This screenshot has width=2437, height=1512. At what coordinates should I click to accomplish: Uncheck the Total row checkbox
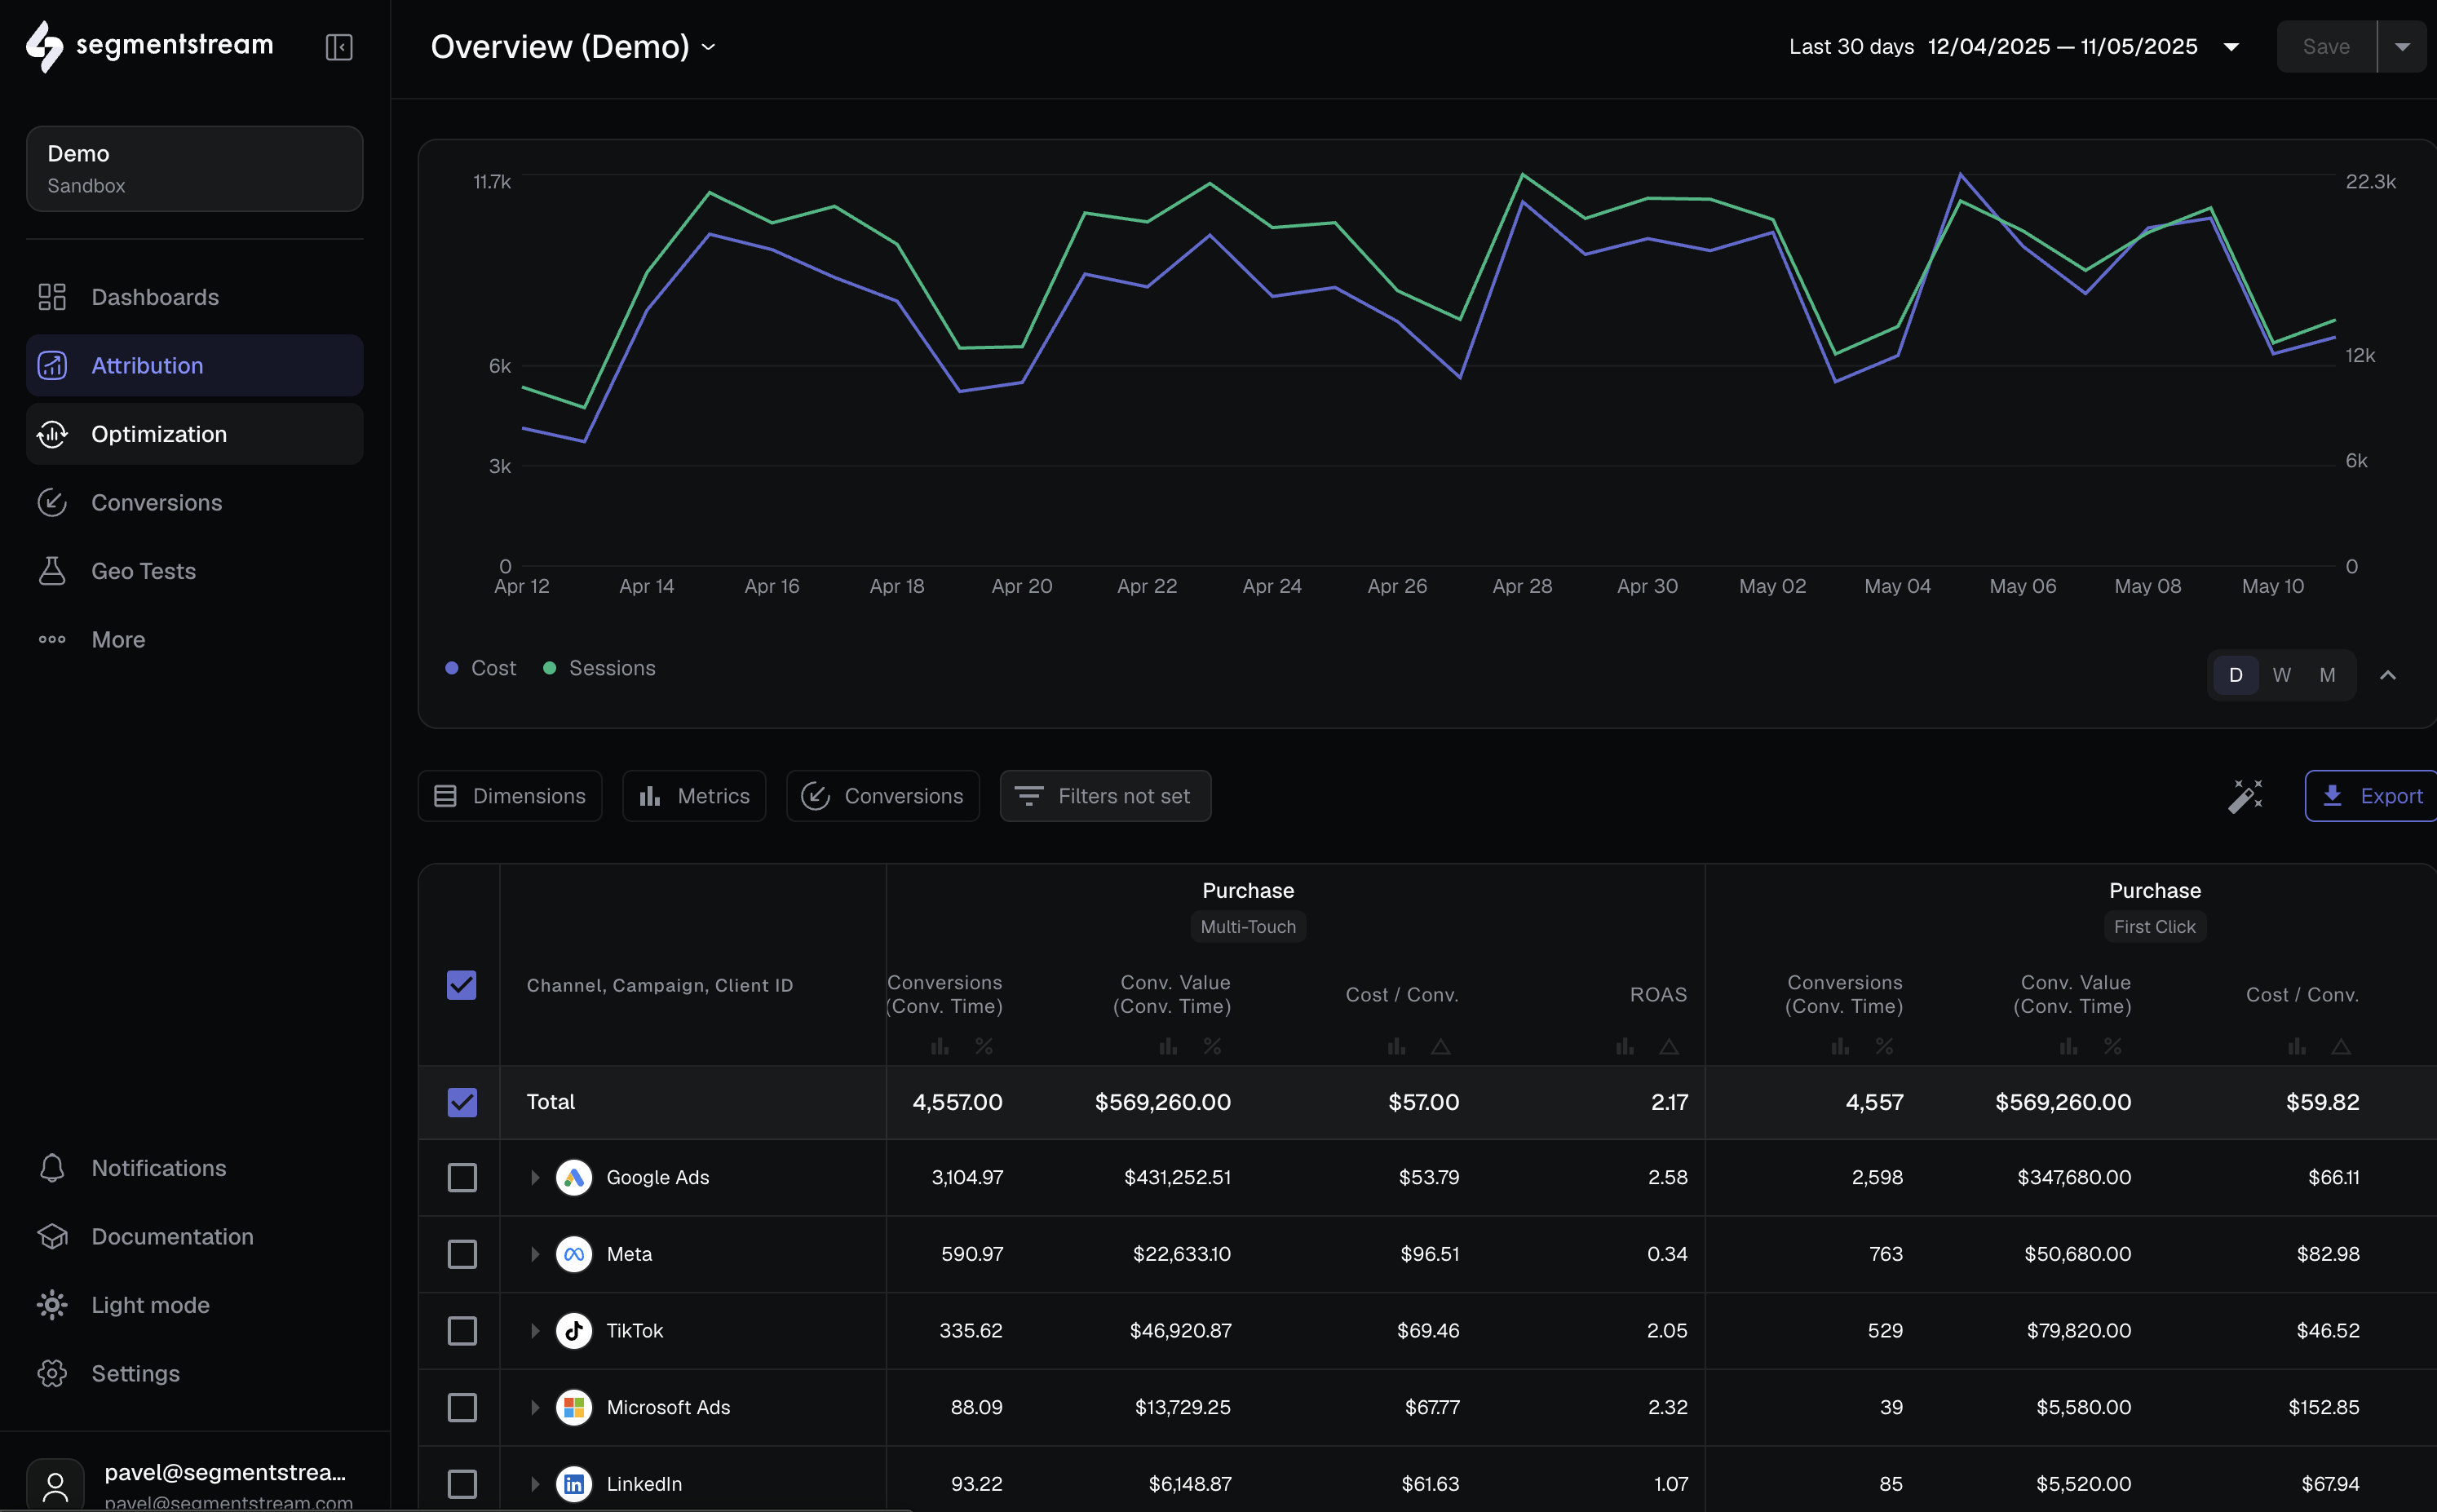(x=462, y=1102)
